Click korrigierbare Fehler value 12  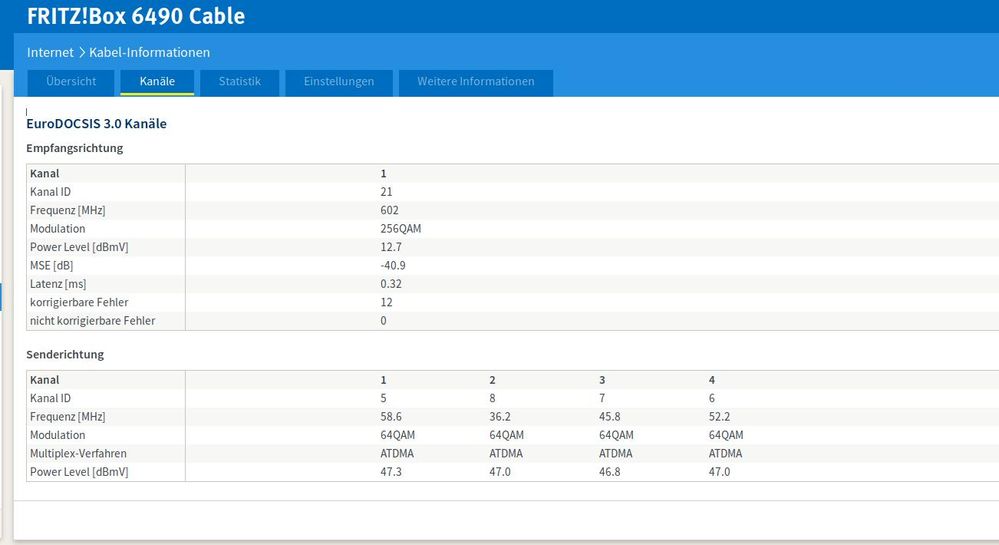(x=386, y=303)
